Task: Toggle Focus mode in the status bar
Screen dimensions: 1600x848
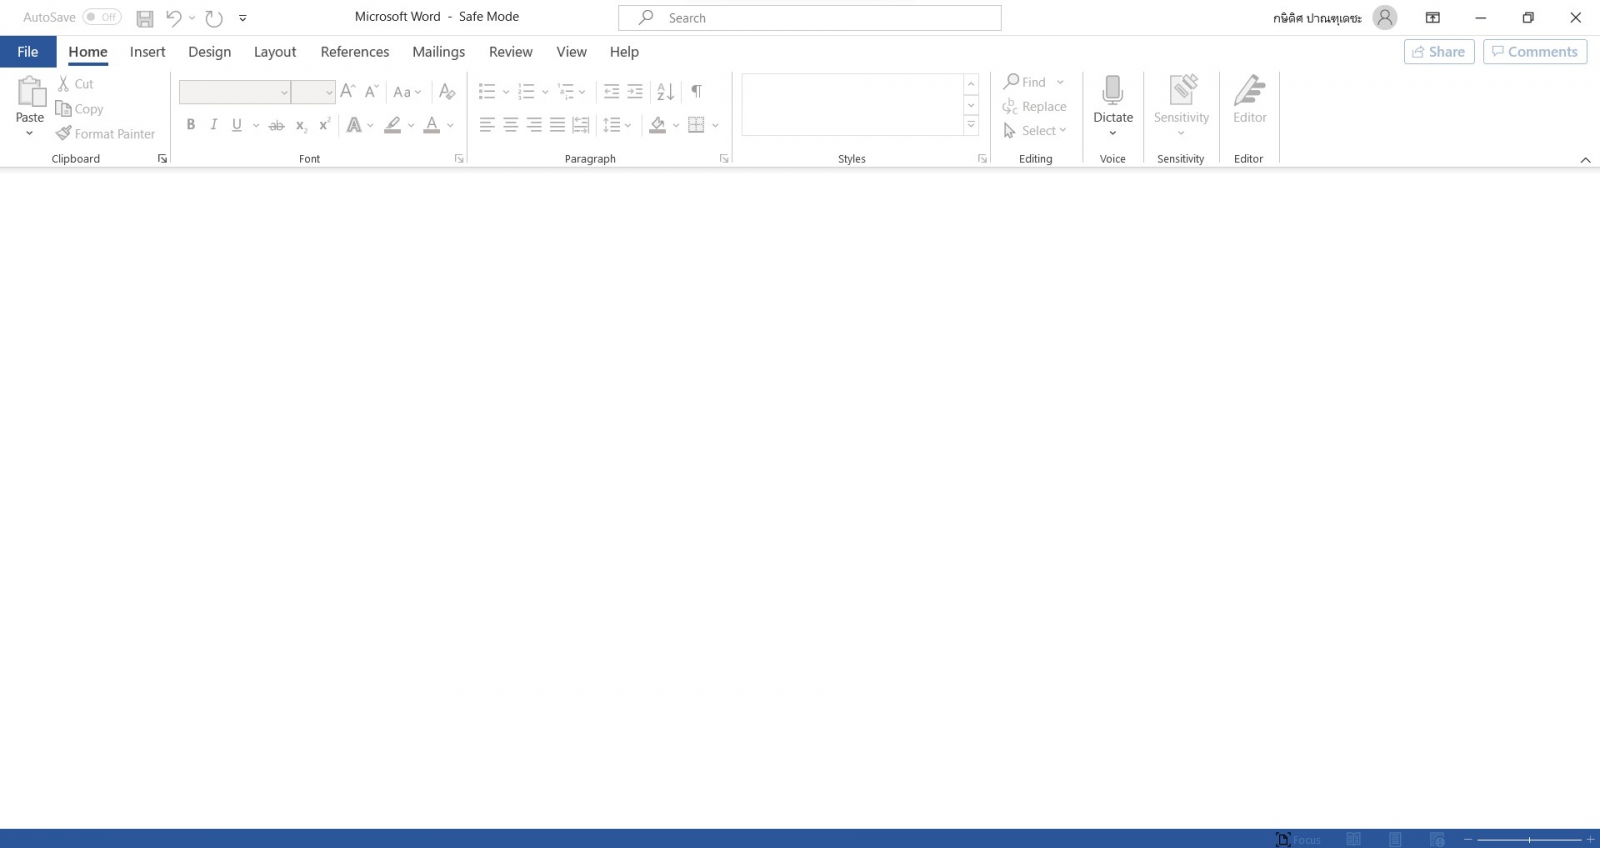Action: [x=1298, y=839]
